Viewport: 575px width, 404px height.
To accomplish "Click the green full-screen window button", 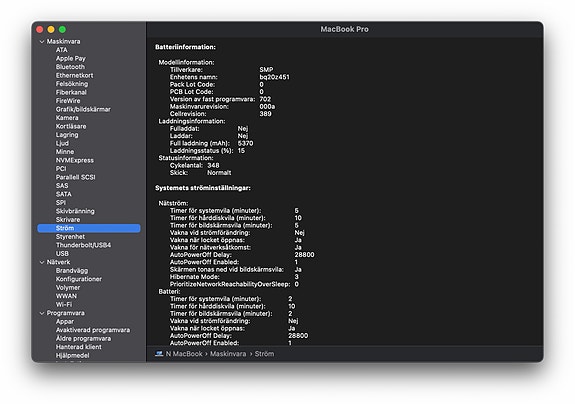I will (62, 29).
